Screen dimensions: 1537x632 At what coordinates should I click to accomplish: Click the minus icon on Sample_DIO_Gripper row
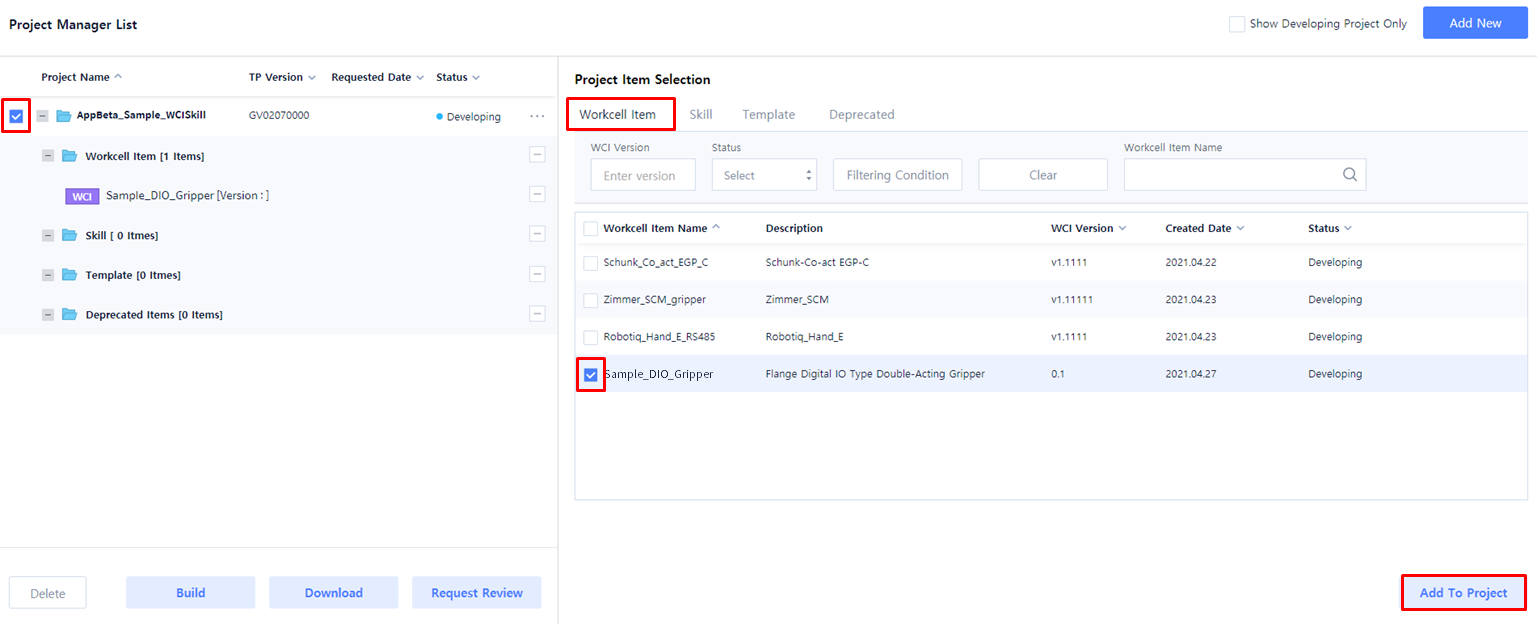pyautogui.click(x=537, y=194)
